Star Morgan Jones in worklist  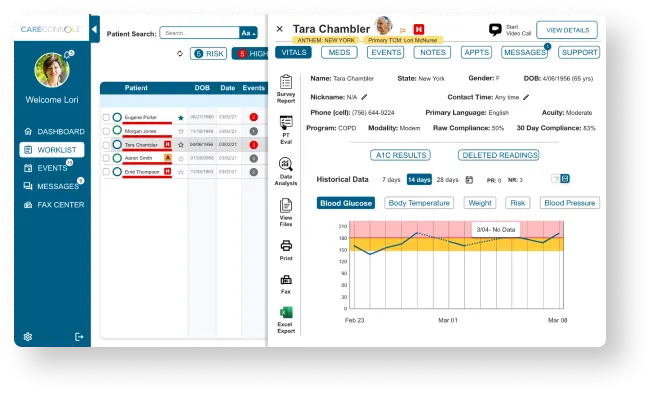coord(180,131)
